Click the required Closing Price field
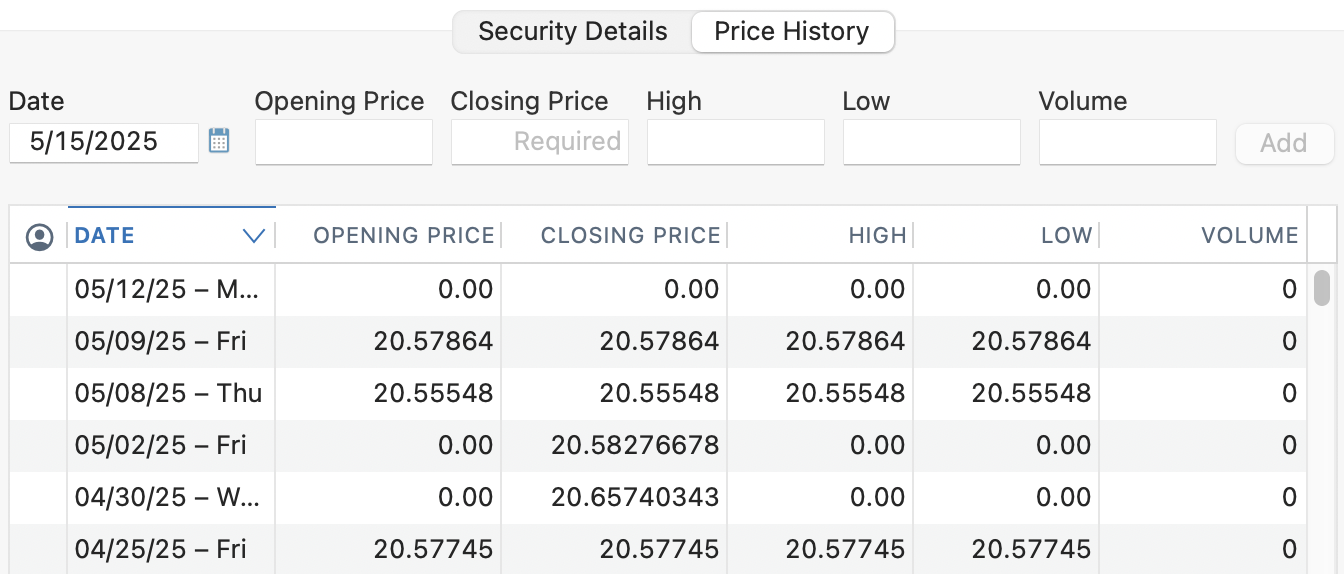The width and height of the screenshot is (1344, 574). point(540,142)
